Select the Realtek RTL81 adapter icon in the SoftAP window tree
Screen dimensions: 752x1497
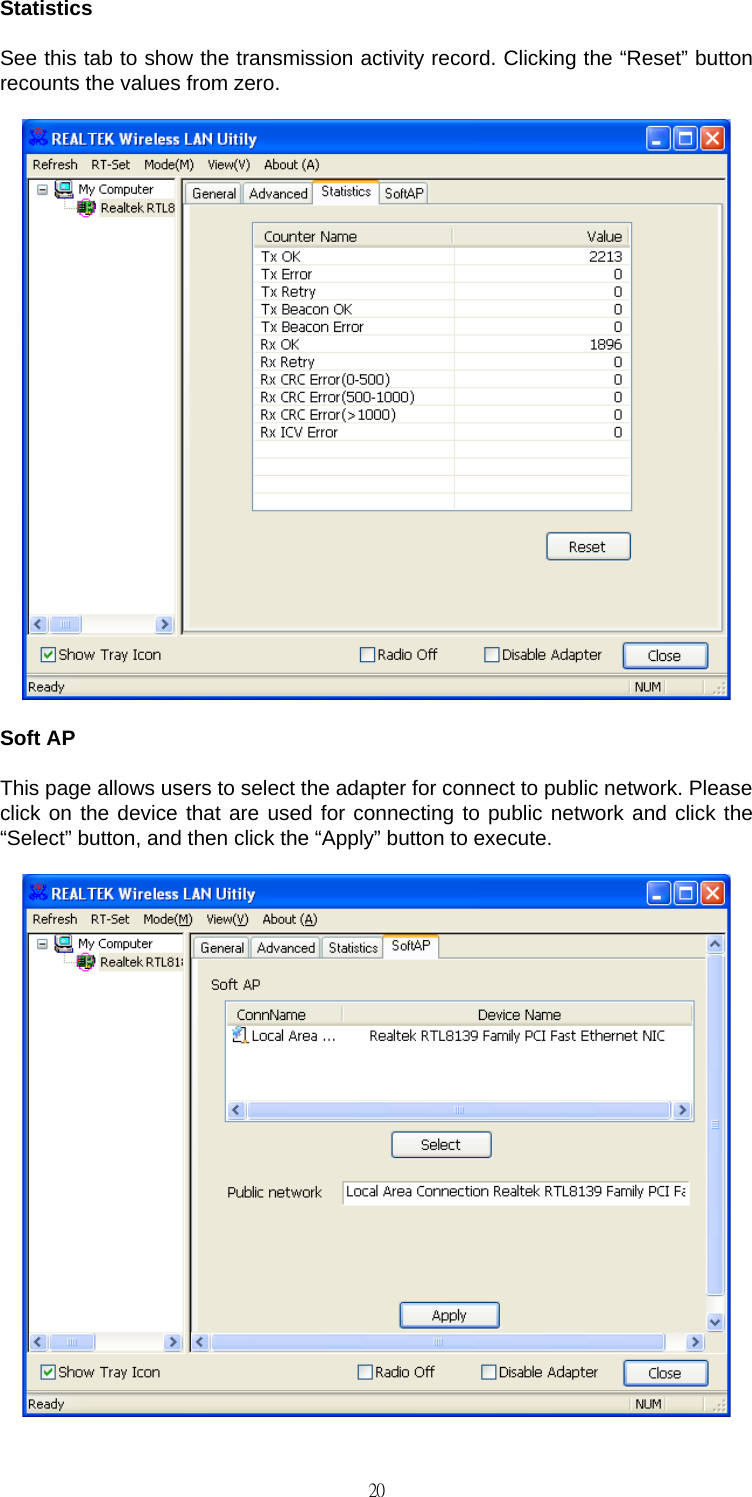[x=87, y=962]
